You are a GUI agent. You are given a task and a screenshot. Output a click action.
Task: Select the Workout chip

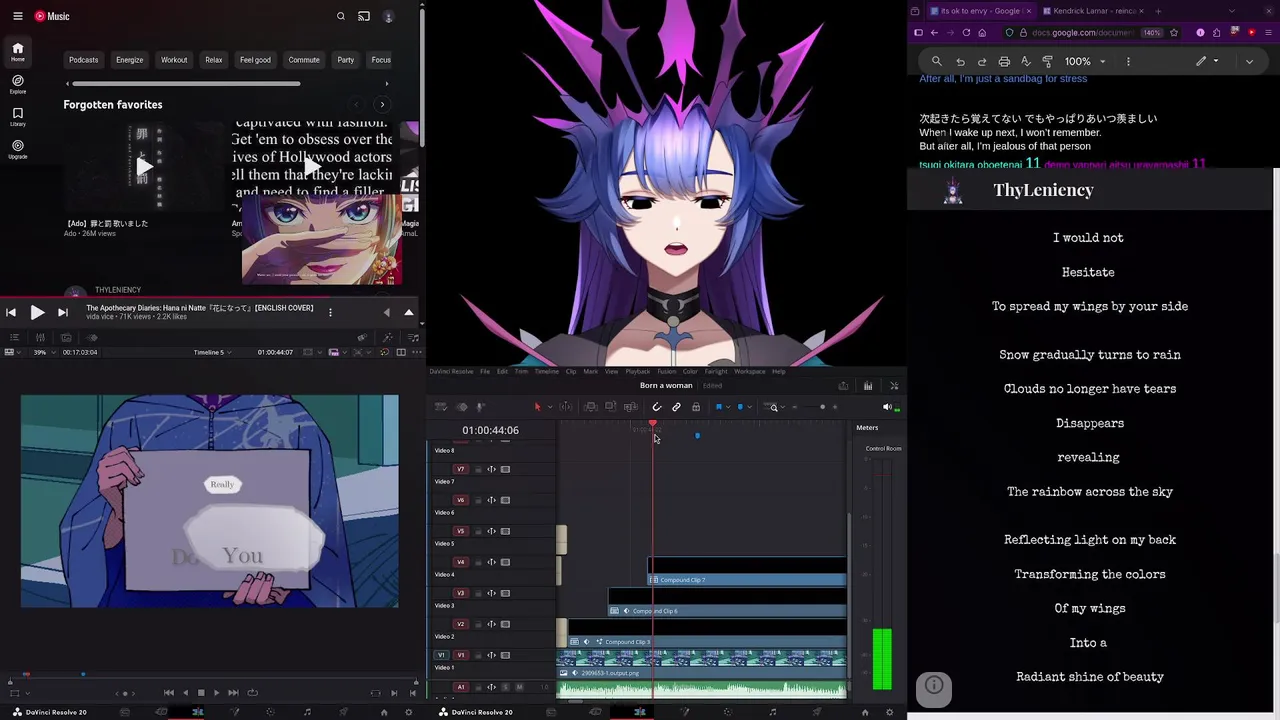tap(174, 60)
